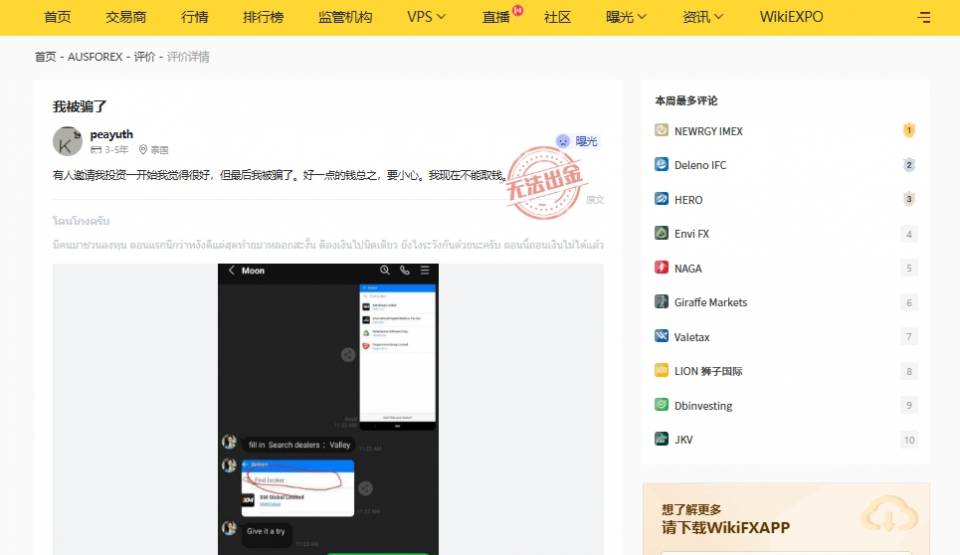960x555 pixels.
Task: Open the NEWRGY IMEX broker link
Action: [708, 131]
